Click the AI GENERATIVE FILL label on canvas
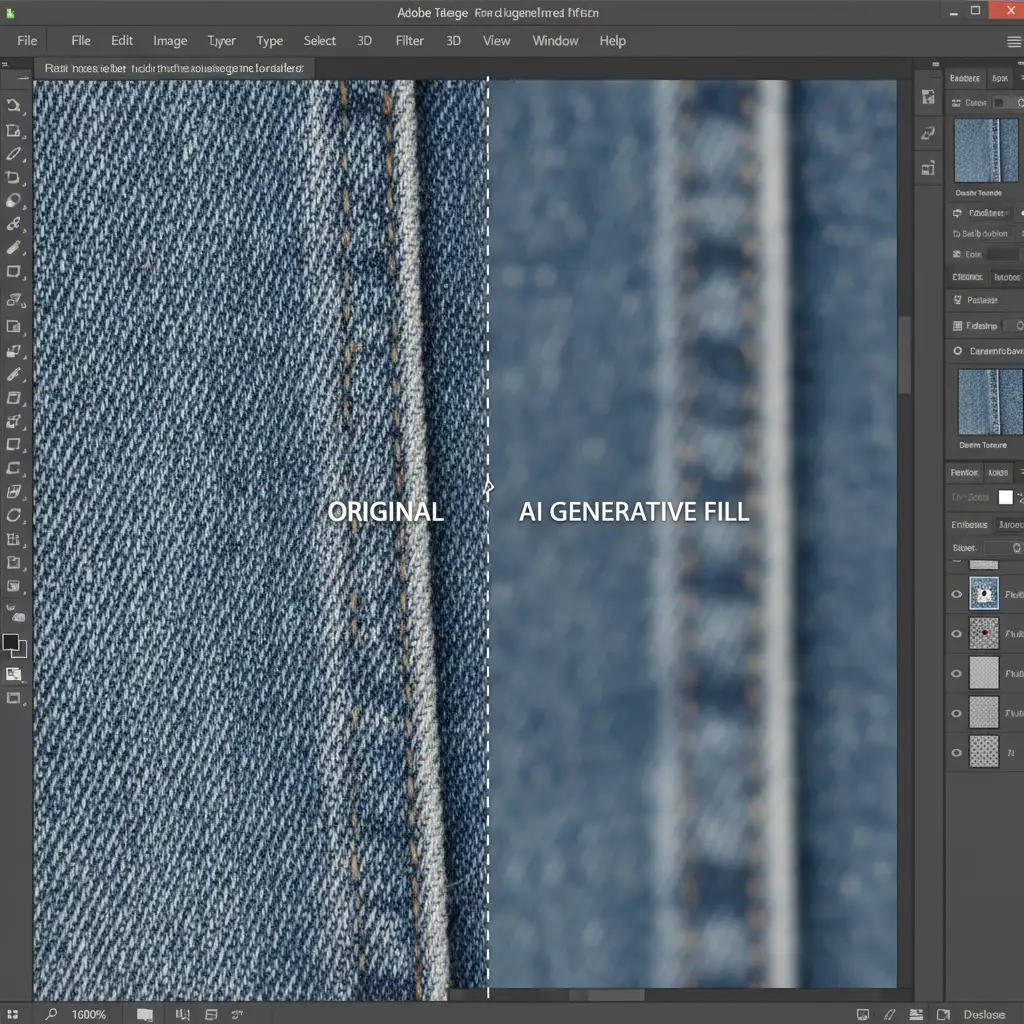This screenshot has height=1024, width=1024. click(634, 512)
